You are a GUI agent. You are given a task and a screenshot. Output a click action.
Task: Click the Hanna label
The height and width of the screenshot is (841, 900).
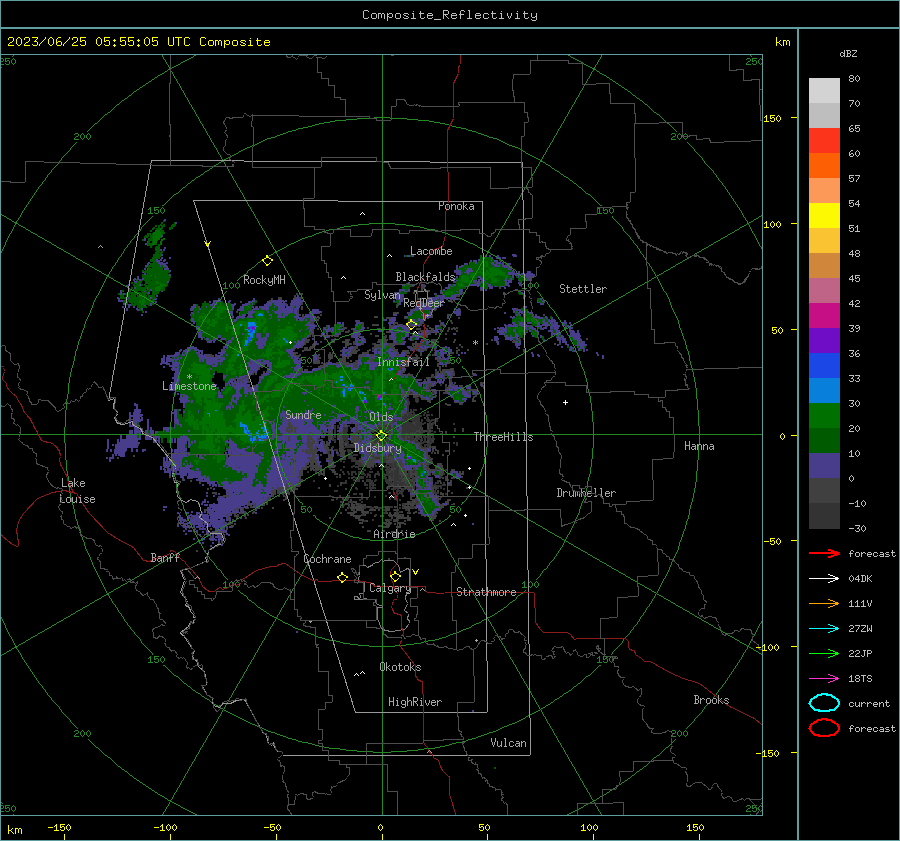(x=699, y=446)
